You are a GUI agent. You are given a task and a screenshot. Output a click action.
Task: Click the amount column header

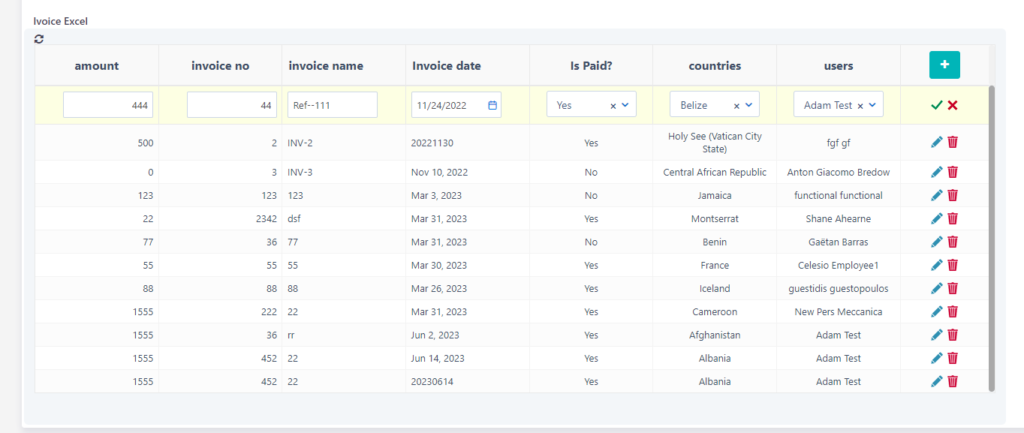tap(97, 66)
